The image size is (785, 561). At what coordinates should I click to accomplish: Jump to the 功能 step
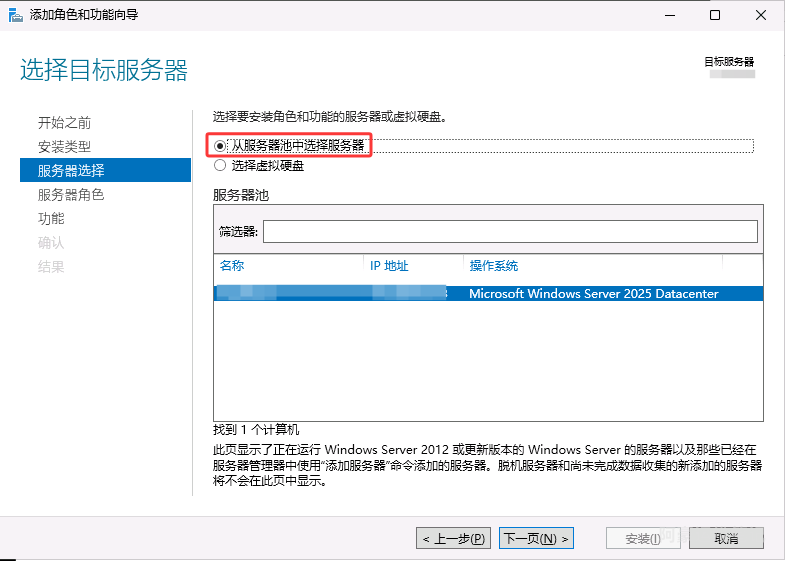[x=51, y=219]
